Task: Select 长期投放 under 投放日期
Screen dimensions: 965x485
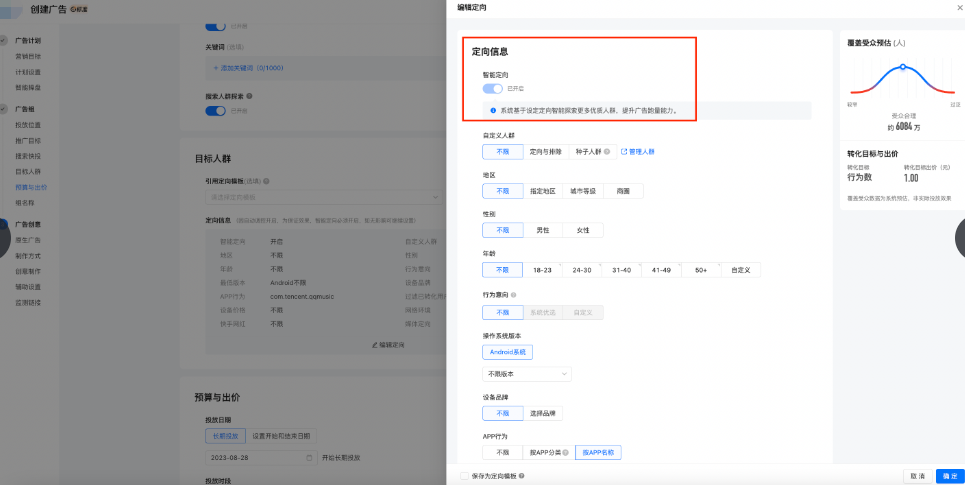Action: (225, 436)
